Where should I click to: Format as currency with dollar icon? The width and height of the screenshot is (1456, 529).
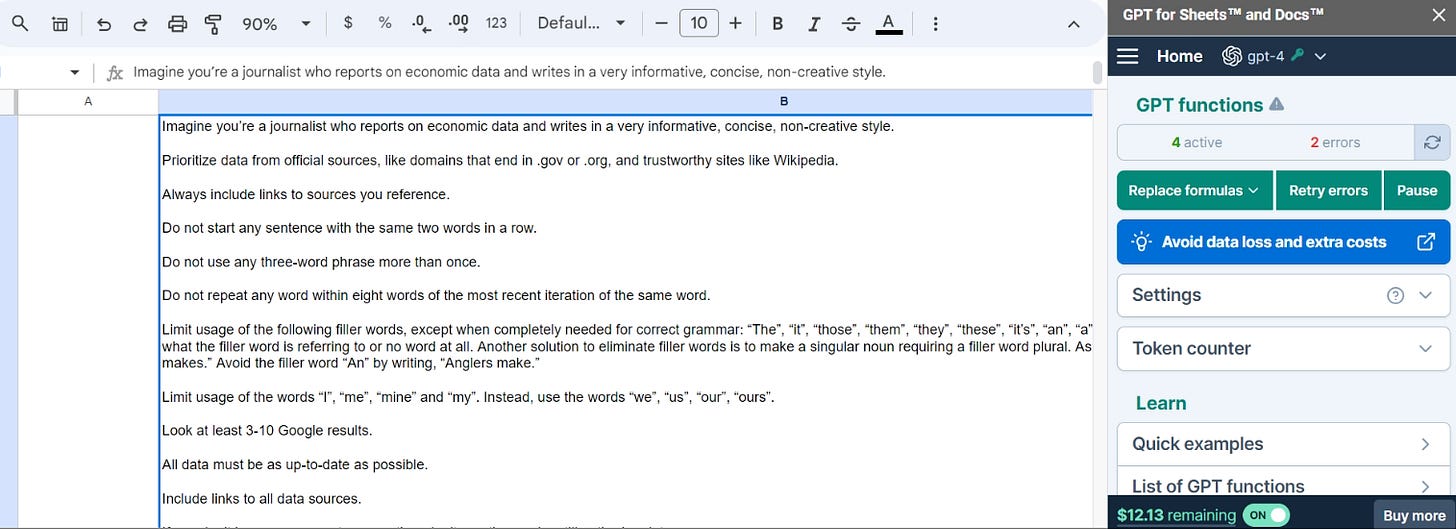click(347, 23)
